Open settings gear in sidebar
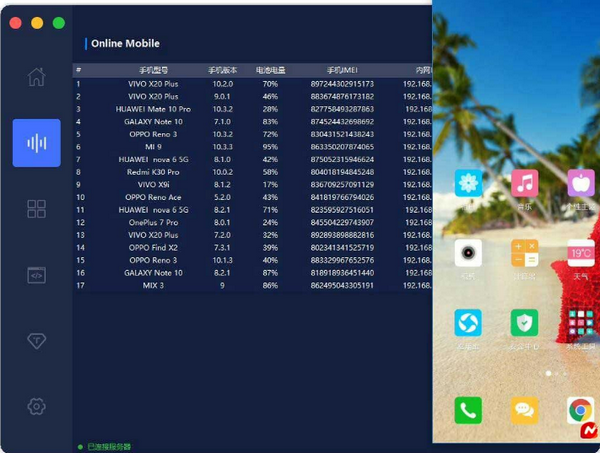Screen dimensions: 600x453 [36, 406]
